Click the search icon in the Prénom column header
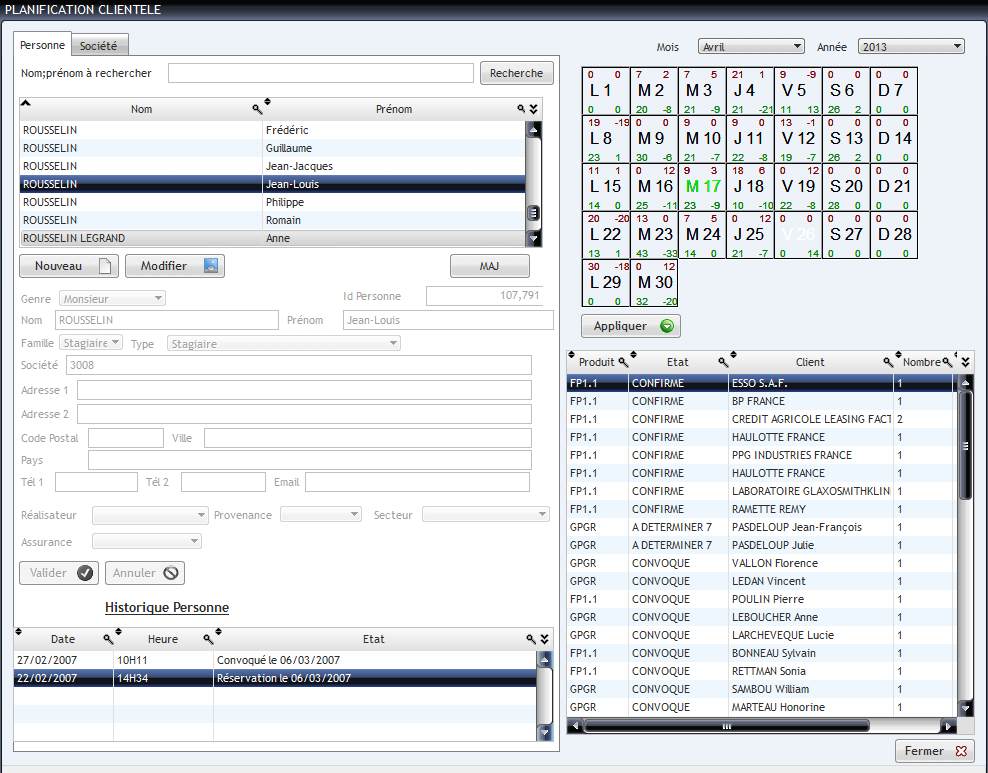Screen dimensions: 988x773 (521, 109)
